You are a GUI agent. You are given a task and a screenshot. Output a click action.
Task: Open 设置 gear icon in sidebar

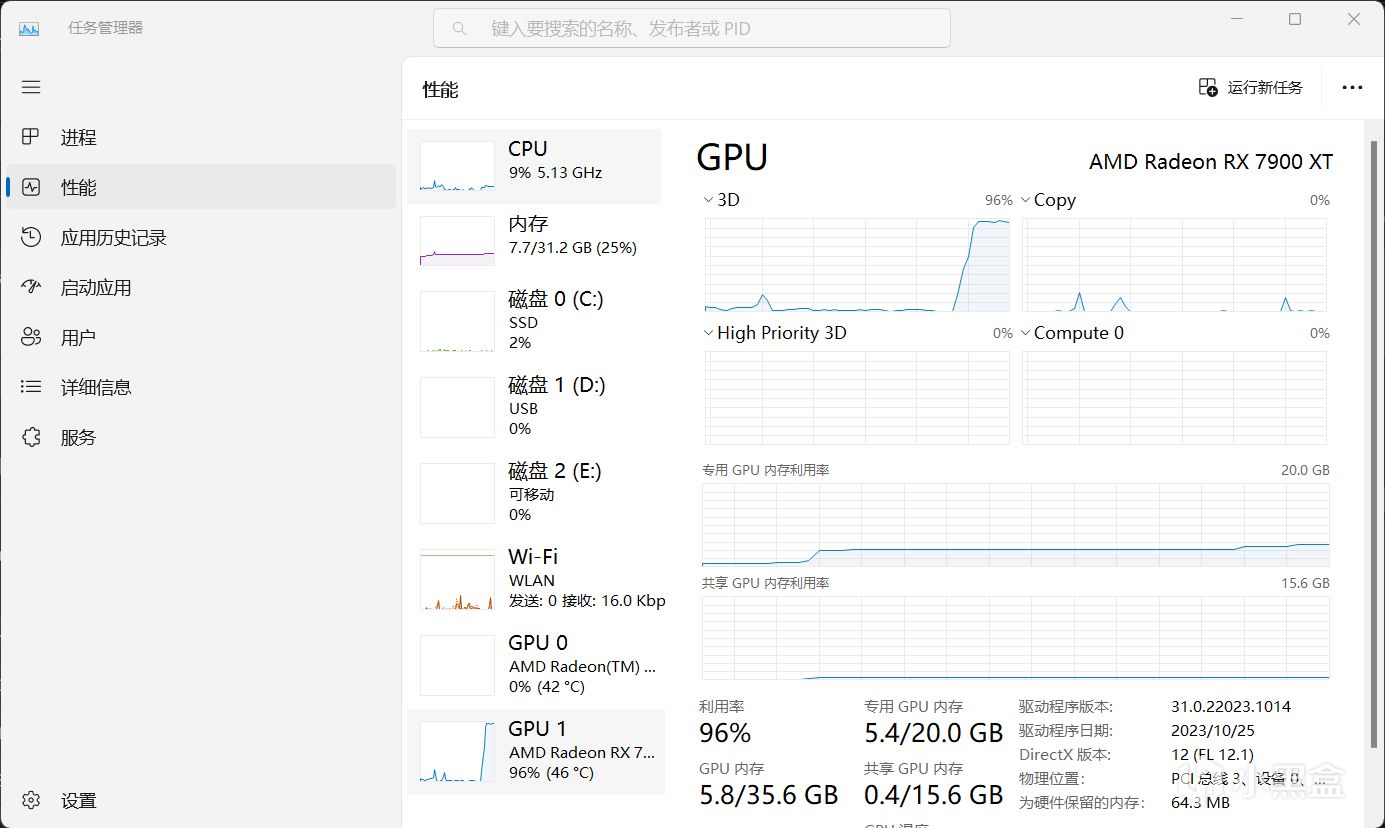[31, 800]
